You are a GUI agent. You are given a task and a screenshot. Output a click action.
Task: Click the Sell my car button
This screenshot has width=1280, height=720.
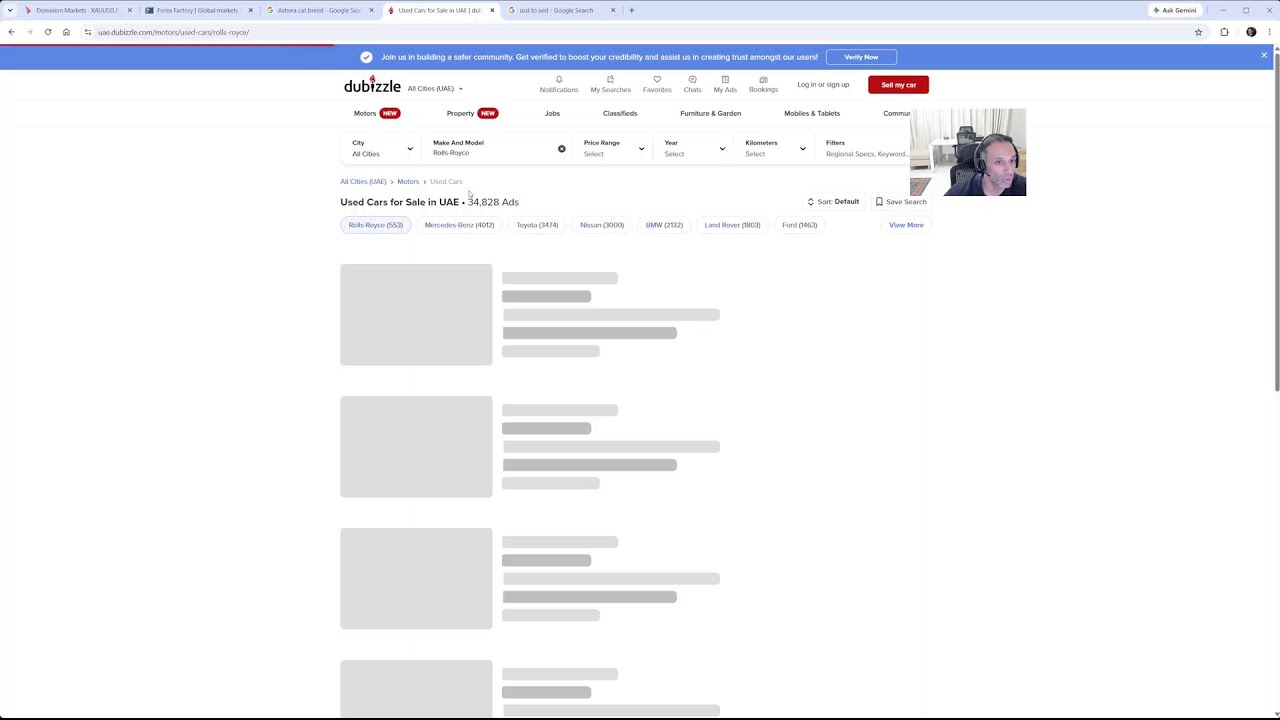(x=898, y=85)
